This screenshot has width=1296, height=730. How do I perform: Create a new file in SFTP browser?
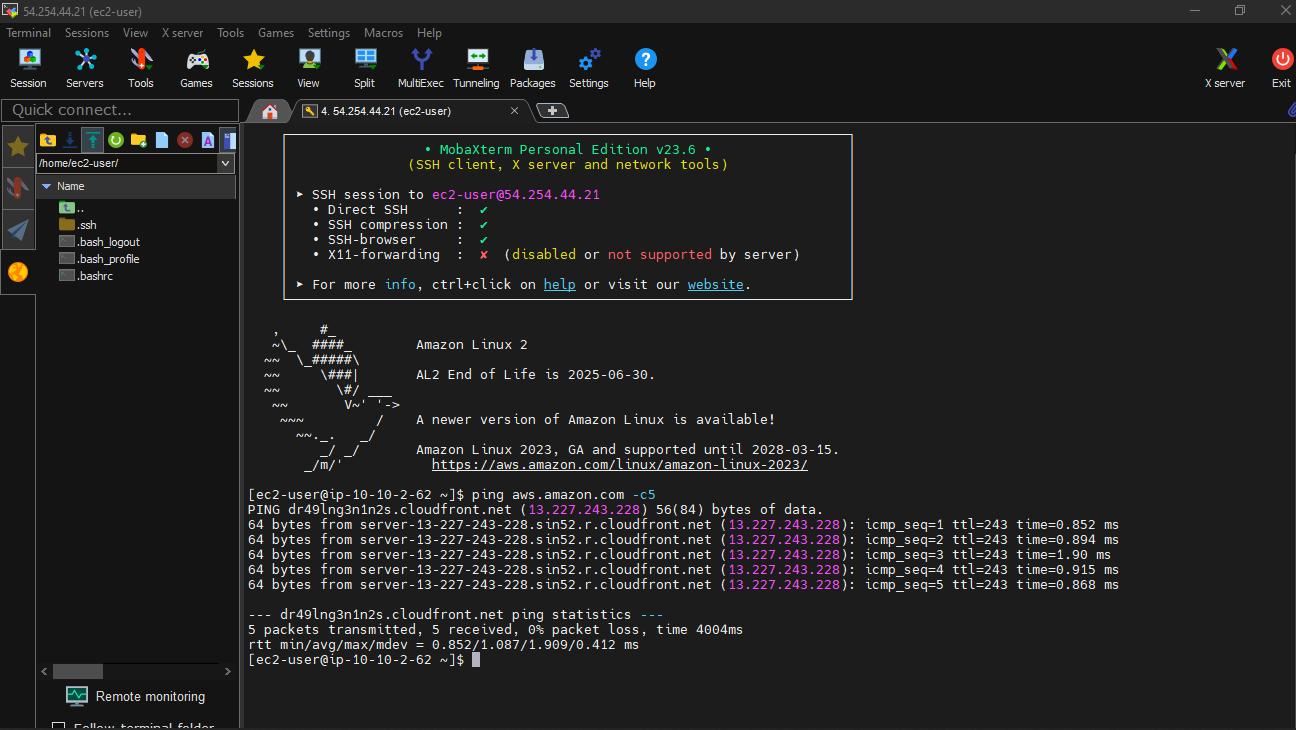coord(162,140)
